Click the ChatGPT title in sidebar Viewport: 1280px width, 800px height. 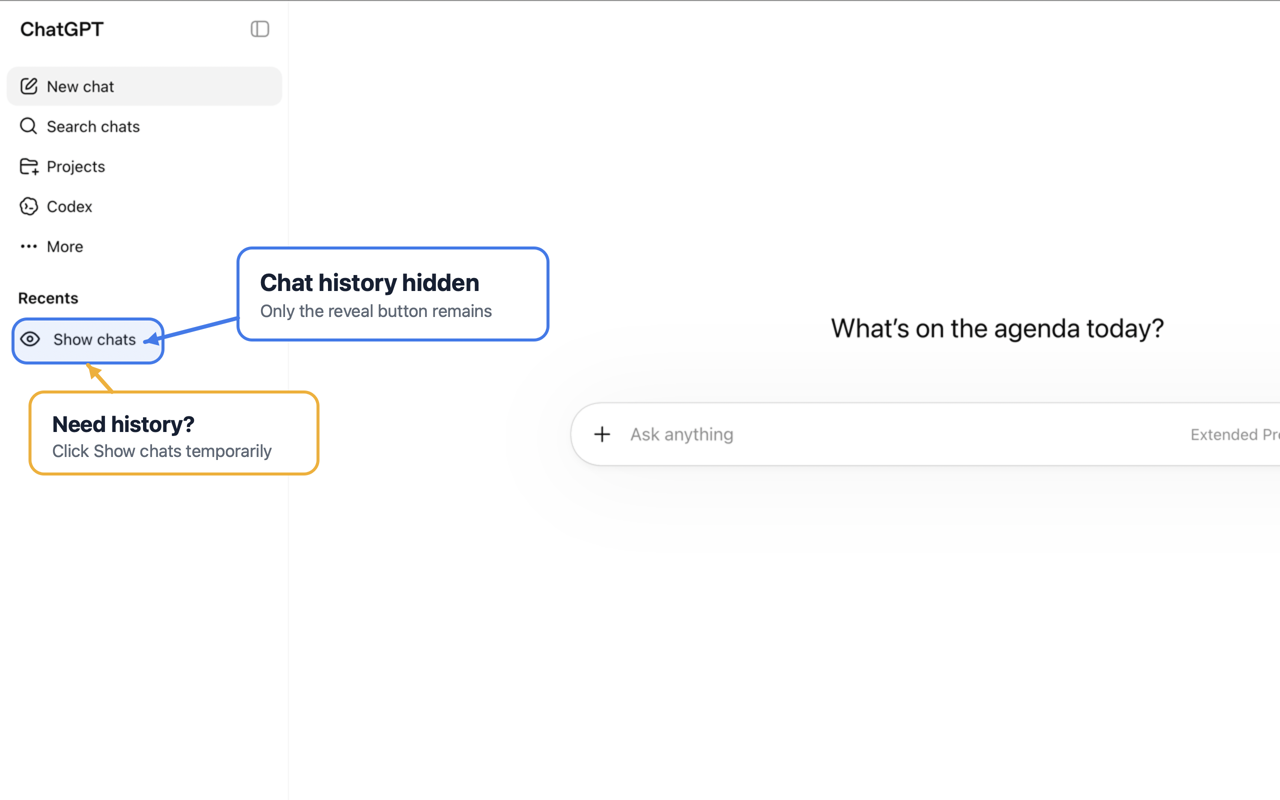pos(62,29)
